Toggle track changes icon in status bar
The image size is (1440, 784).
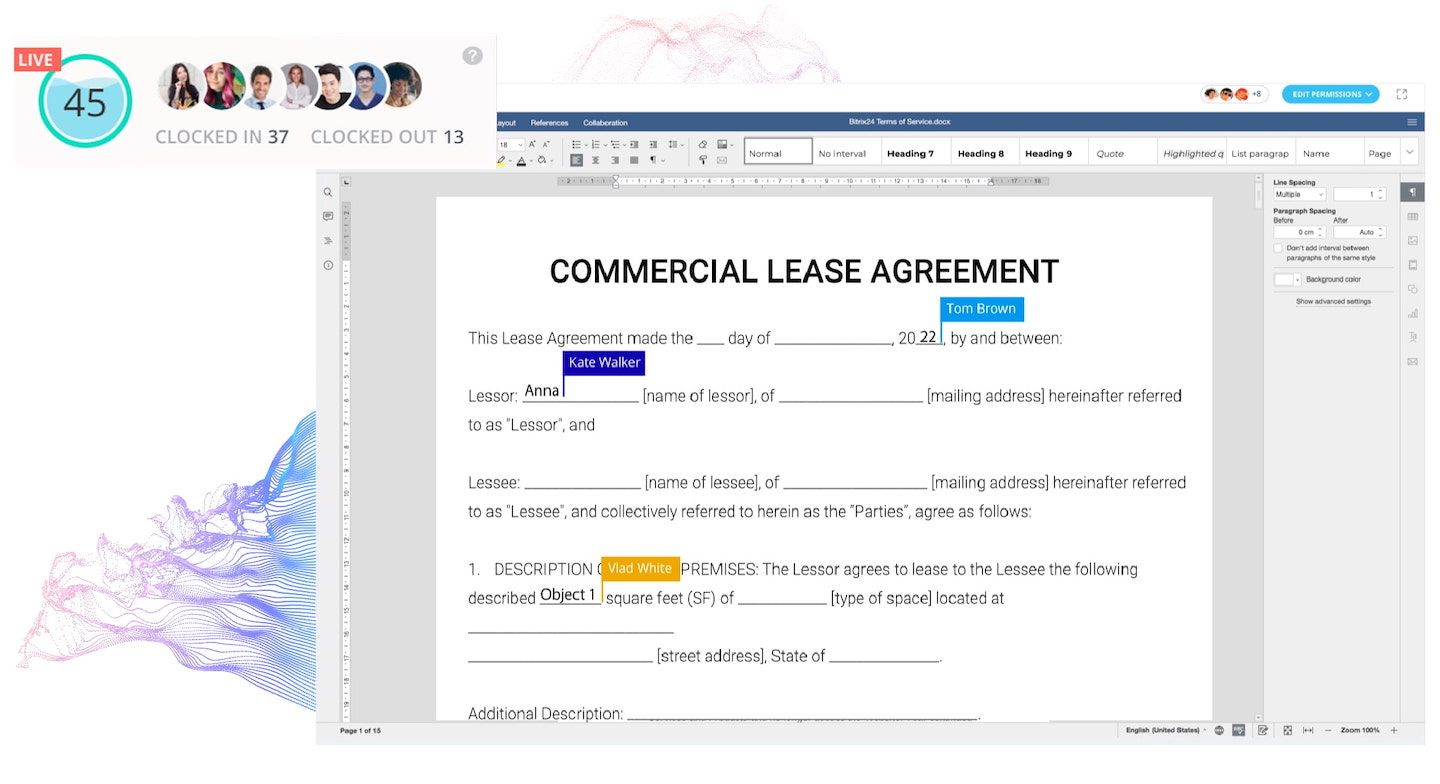click(x=1263, y=731)
